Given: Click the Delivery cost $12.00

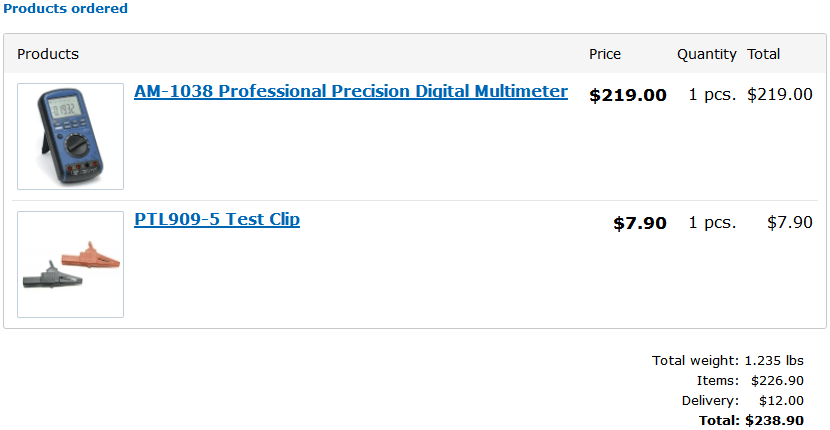Looking at the screenshot, I should tap(781, 401).
